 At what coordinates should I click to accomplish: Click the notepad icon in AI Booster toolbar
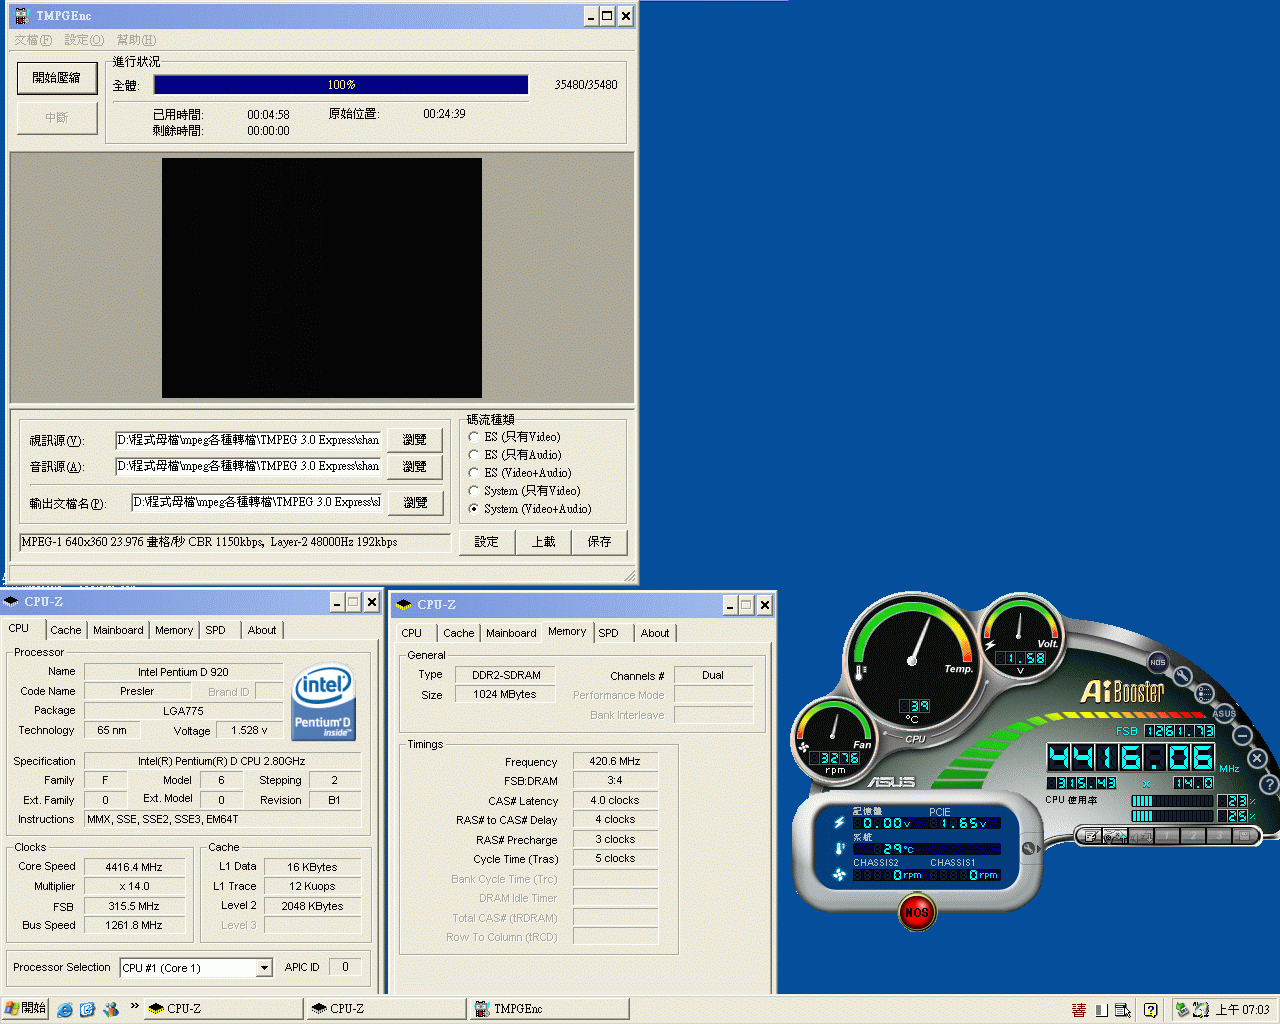tap(1091, 836)
